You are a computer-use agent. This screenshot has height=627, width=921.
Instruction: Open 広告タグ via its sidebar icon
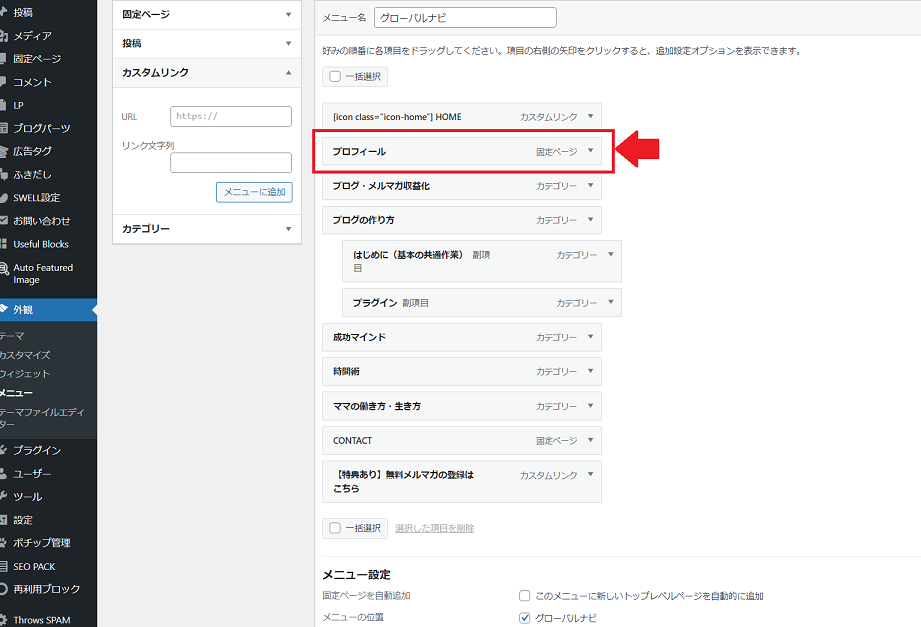(4, 152)
